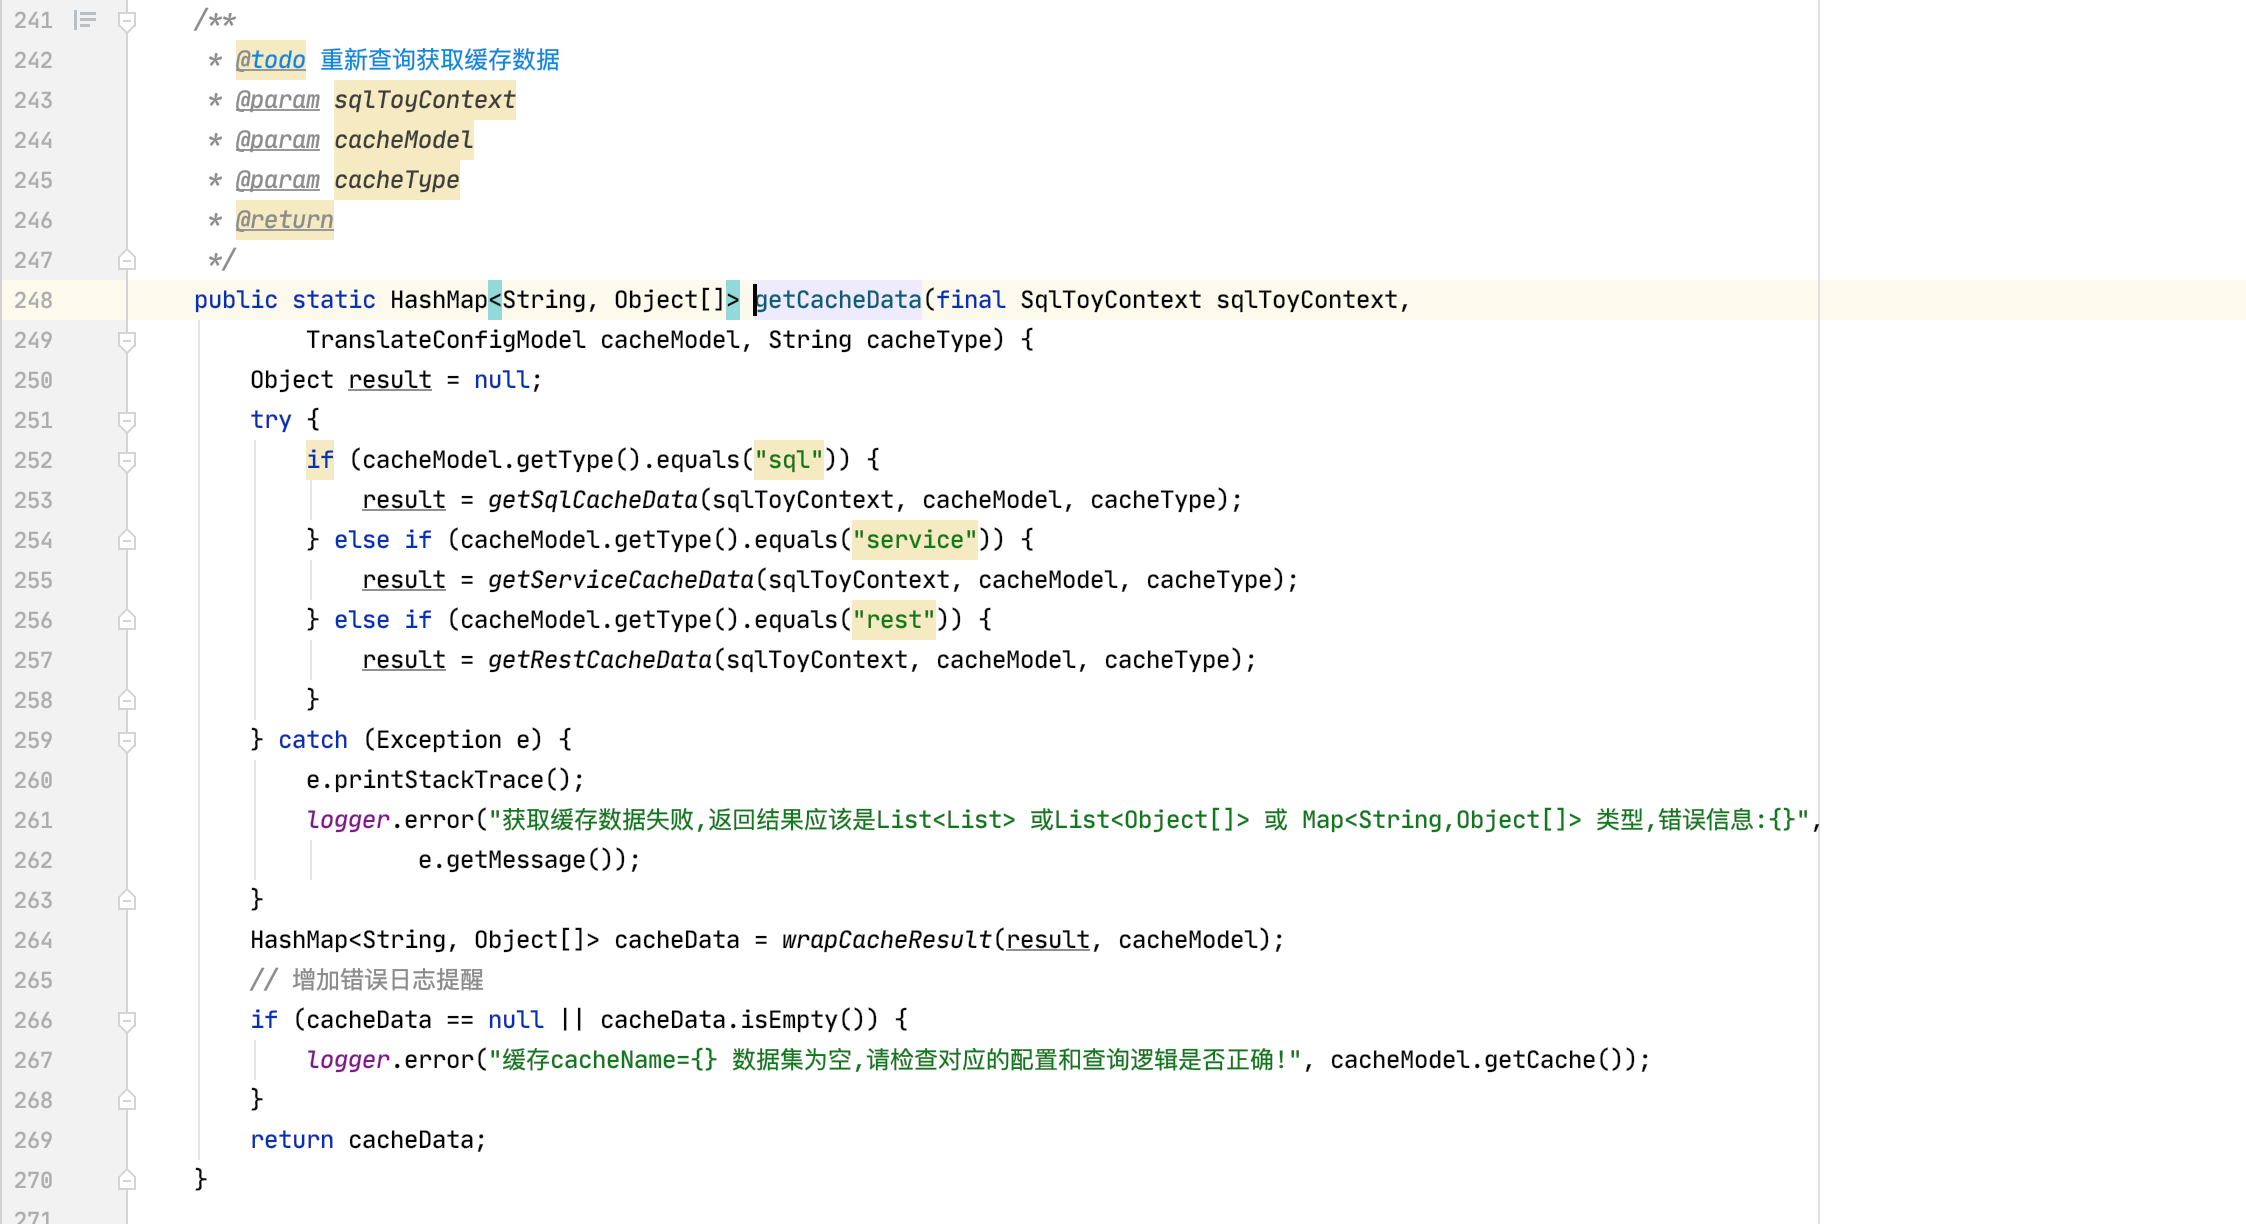2246x1224 pixels.
Task: Click the getRestCacheData method call
Action: (x=599, y=660)
